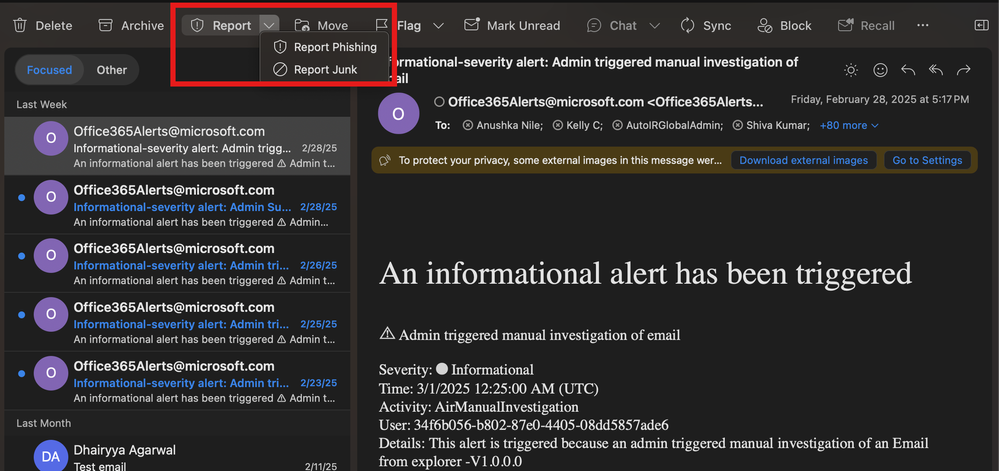999x471 pixels.
Task: Select the currently open 2/28/25 email row
Action: click(177, 146)
